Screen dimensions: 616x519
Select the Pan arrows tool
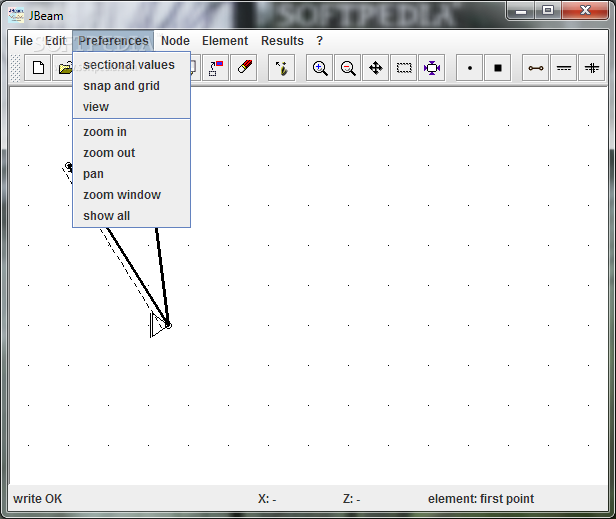(x=376, y=68)
